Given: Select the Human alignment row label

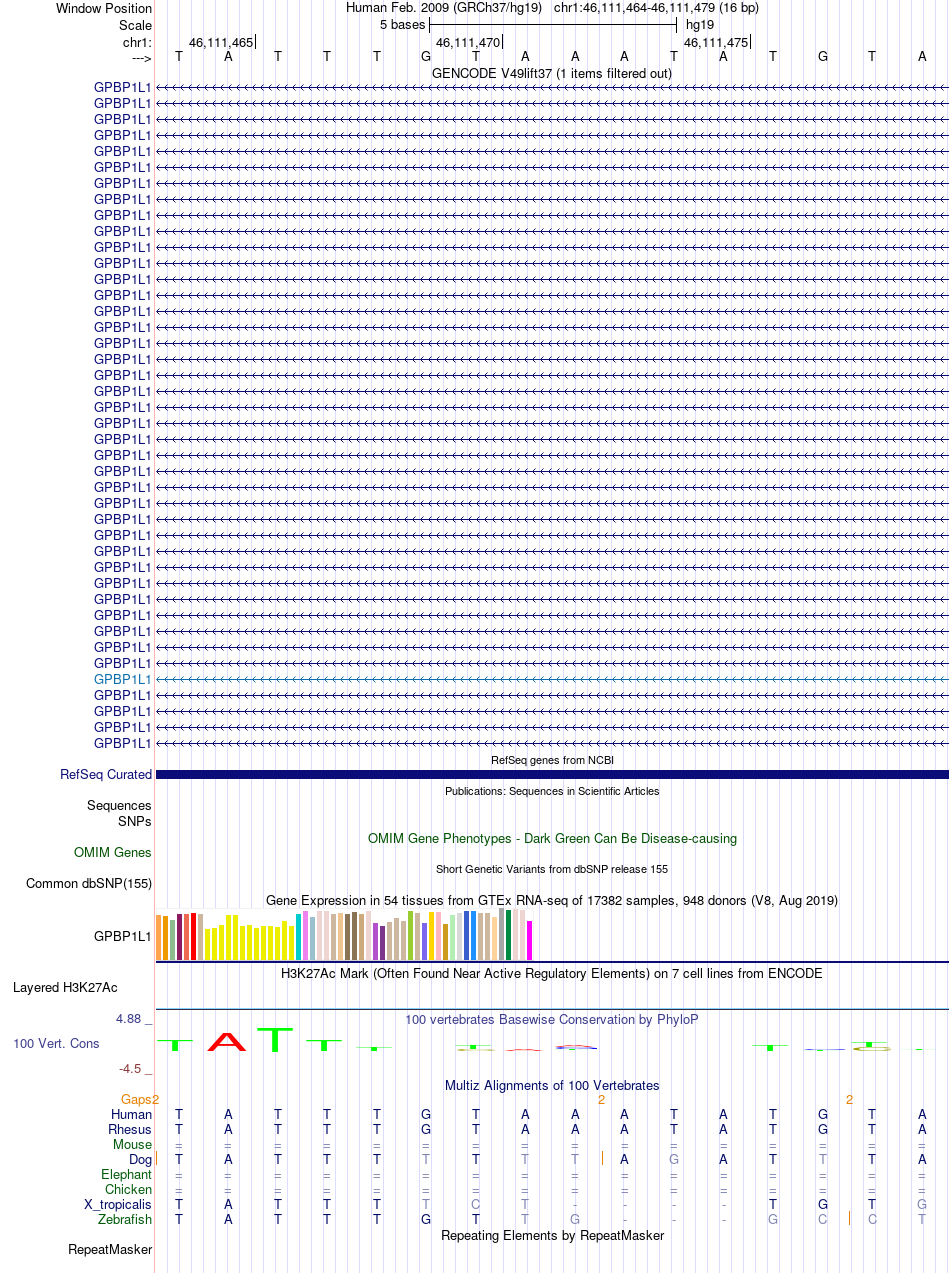Looking at the screenshot, I should click(x=131, y=1115).
